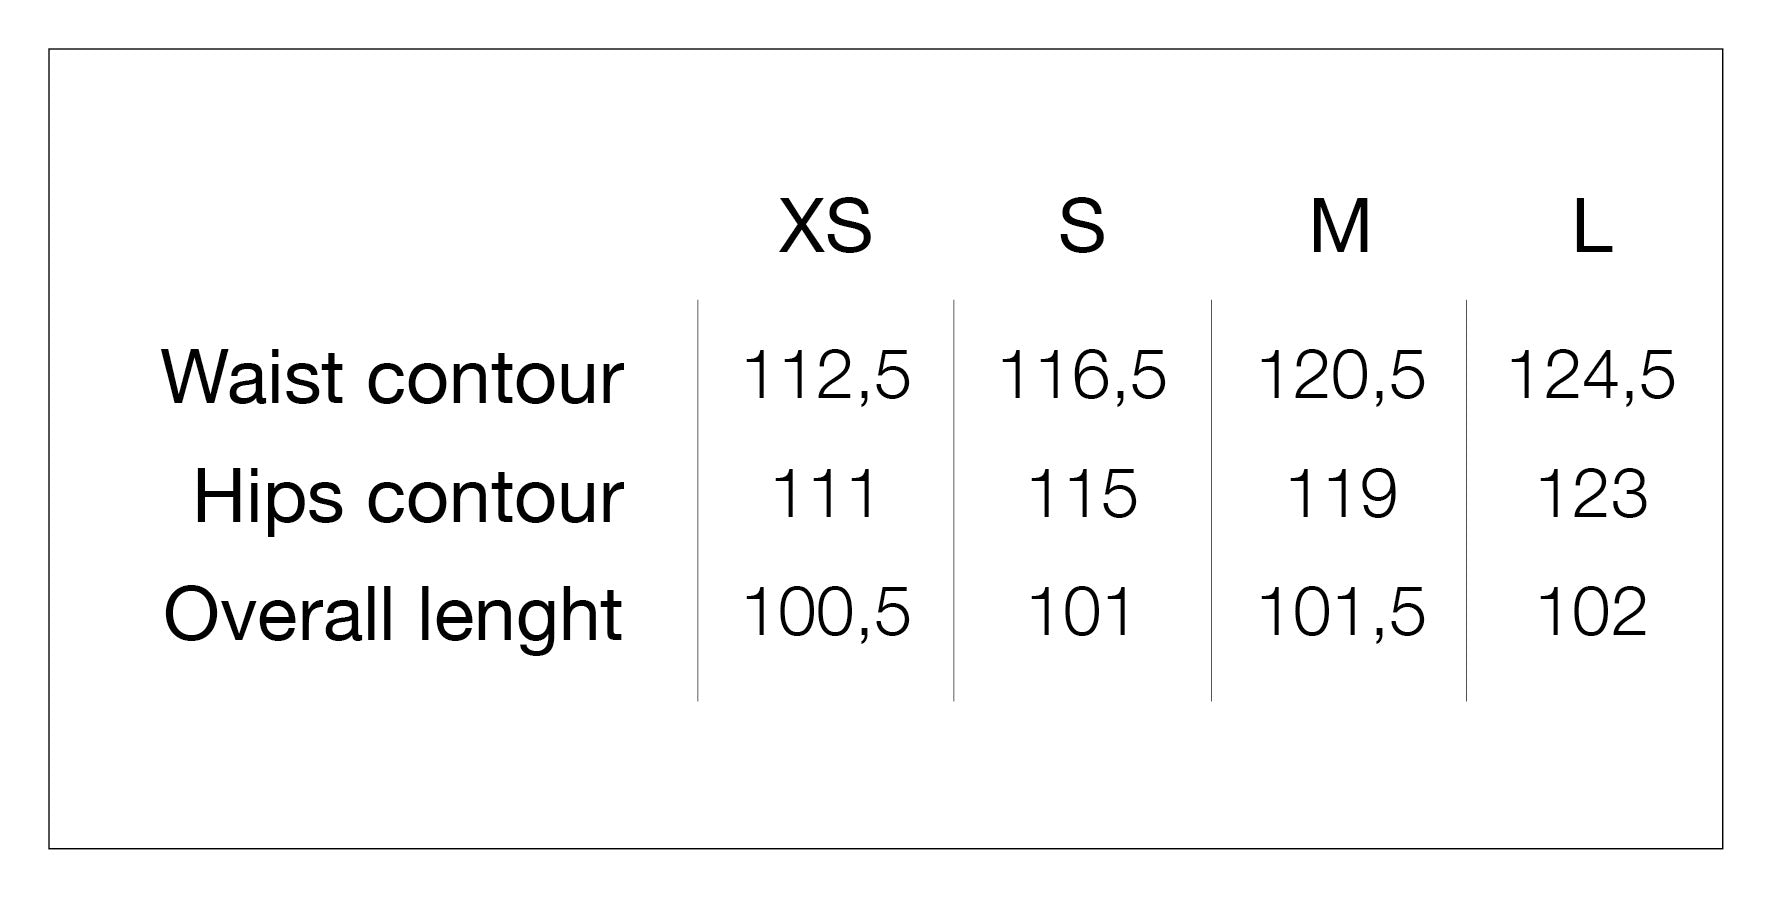The image size is (1772, 898).
Task: Click the M size column header
Action: click(1340, 226)
